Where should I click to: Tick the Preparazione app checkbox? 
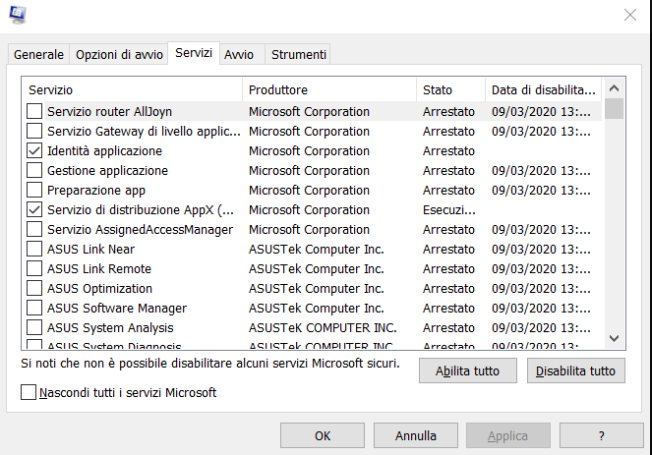tap(34, 190)
